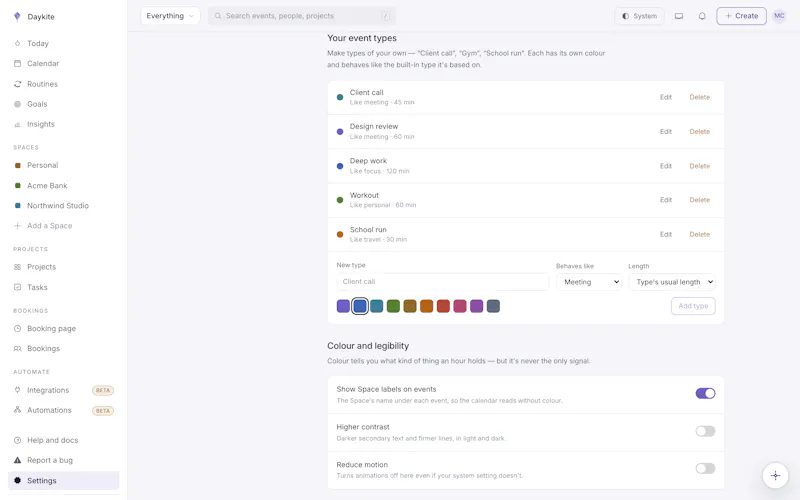
Task: Click the Insights chart icon
Action: pos(17,124)
